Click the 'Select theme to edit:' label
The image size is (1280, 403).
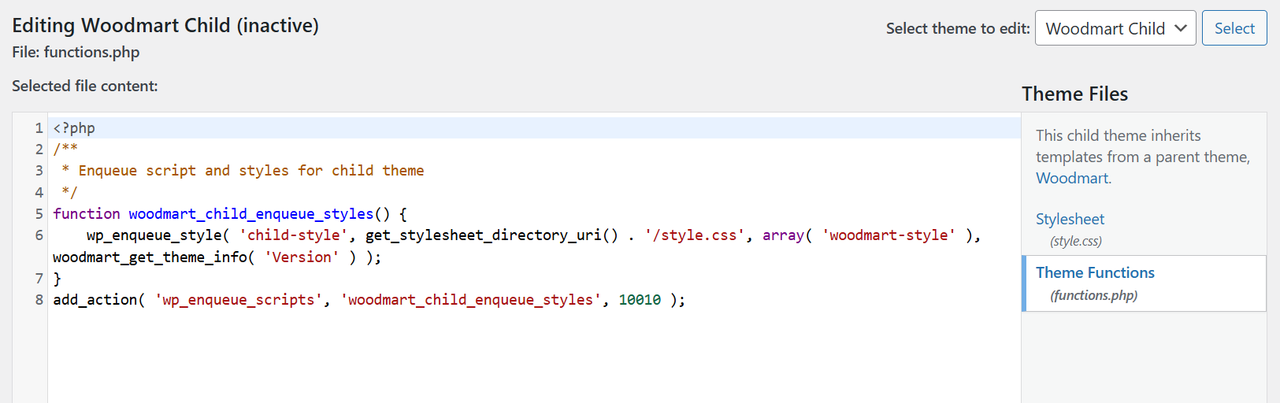[958, 29]
